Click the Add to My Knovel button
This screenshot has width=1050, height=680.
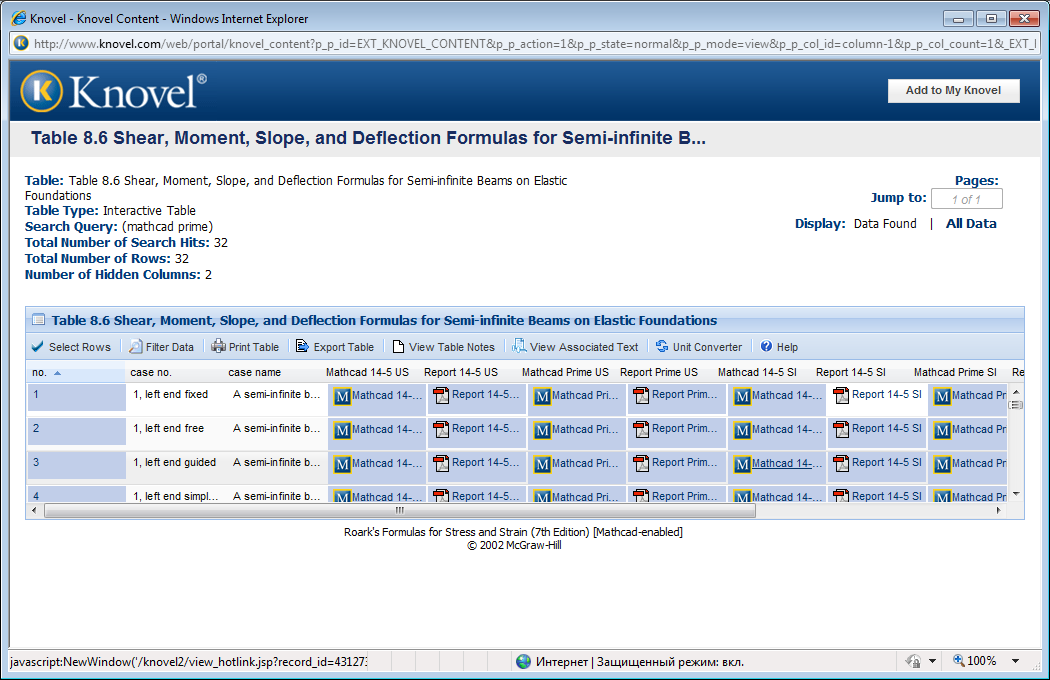(954, 90)
